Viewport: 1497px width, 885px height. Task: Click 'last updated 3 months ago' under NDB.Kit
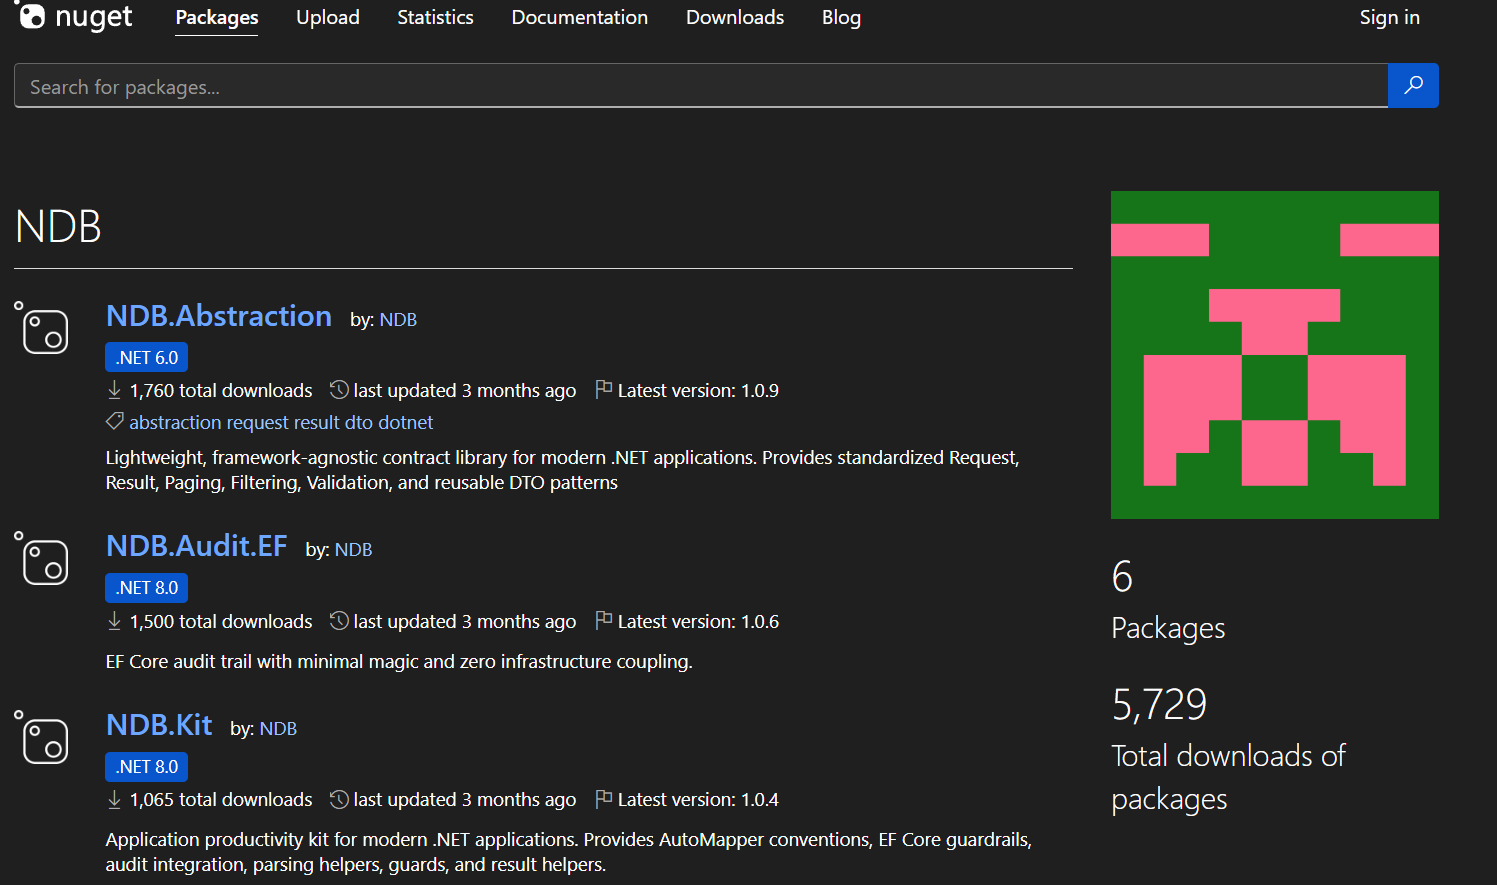click(x=465, y=799)
